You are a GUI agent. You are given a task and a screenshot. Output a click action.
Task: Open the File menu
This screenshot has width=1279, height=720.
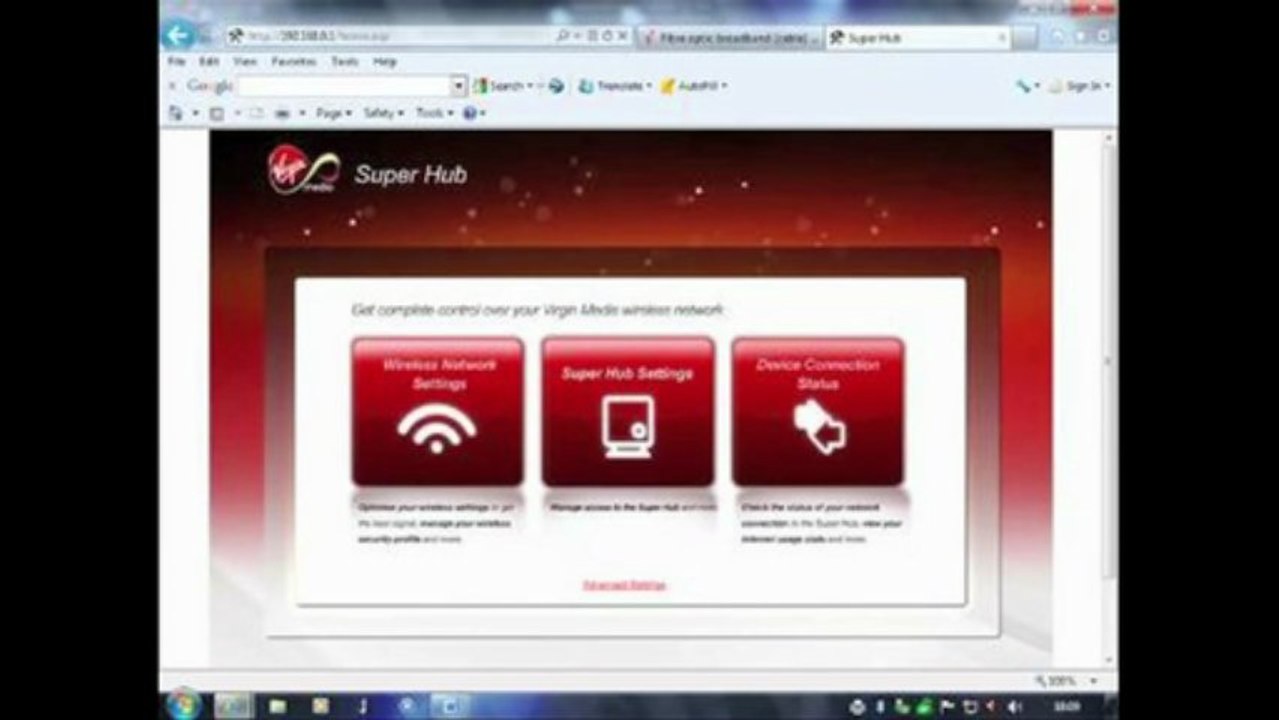(176, 61)
